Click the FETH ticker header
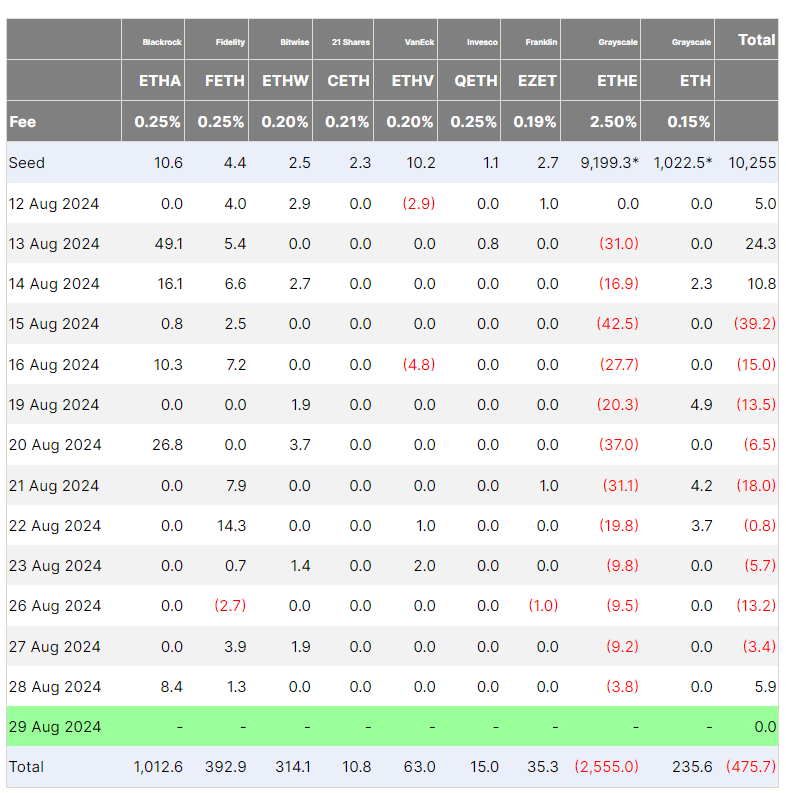 click(223, 81)
